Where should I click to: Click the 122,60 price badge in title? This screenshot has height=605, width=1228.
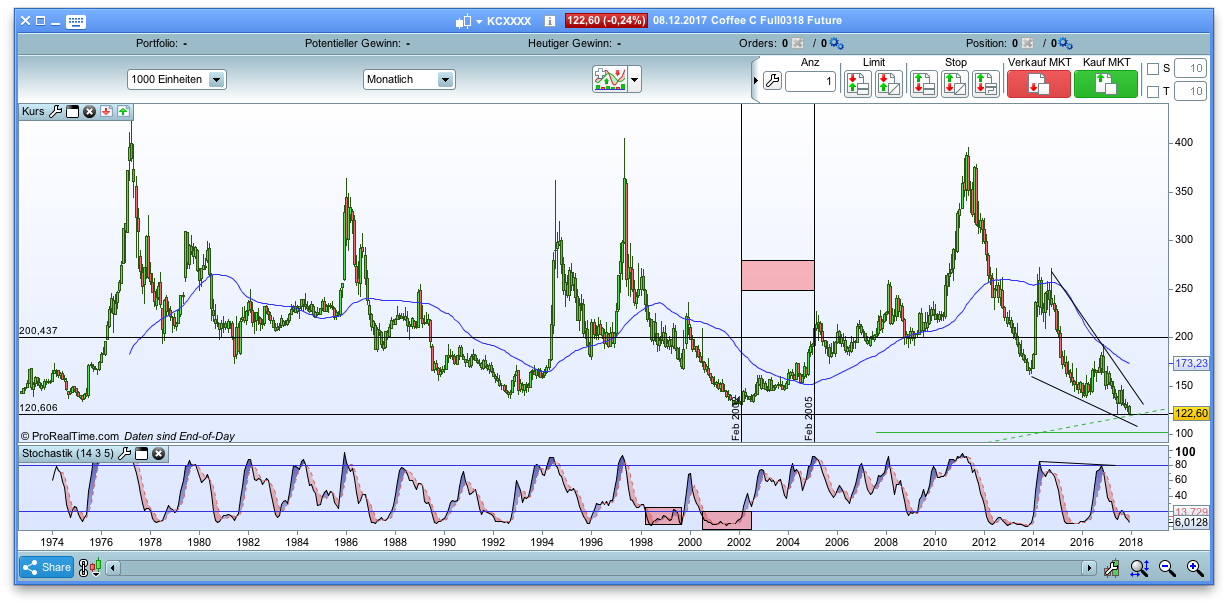click(606, 21)
